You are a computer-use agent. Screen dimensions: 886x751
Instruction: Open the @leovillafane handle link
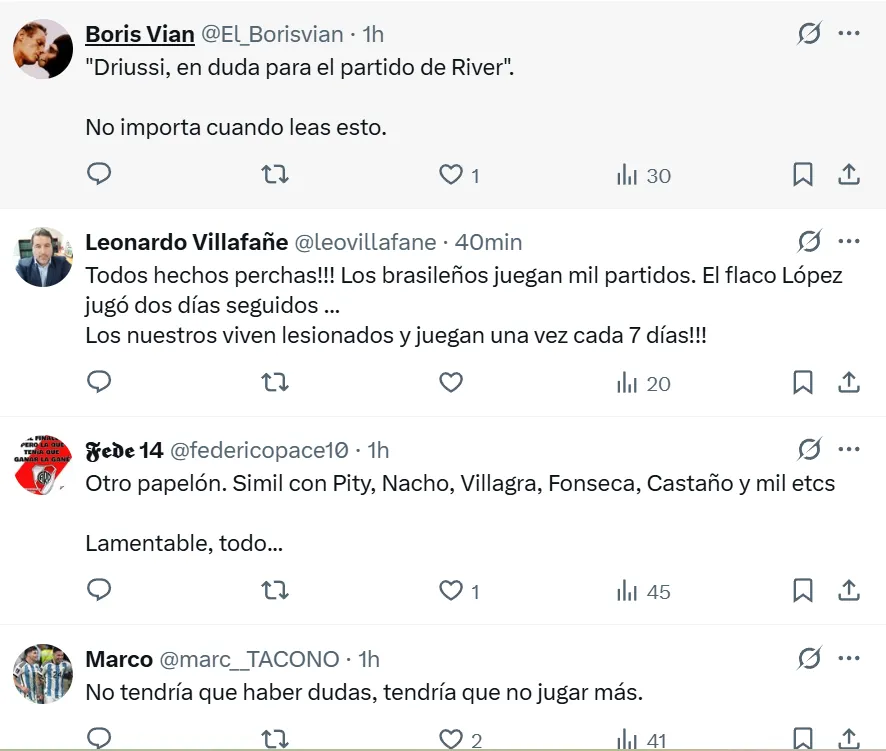(365, 242)
